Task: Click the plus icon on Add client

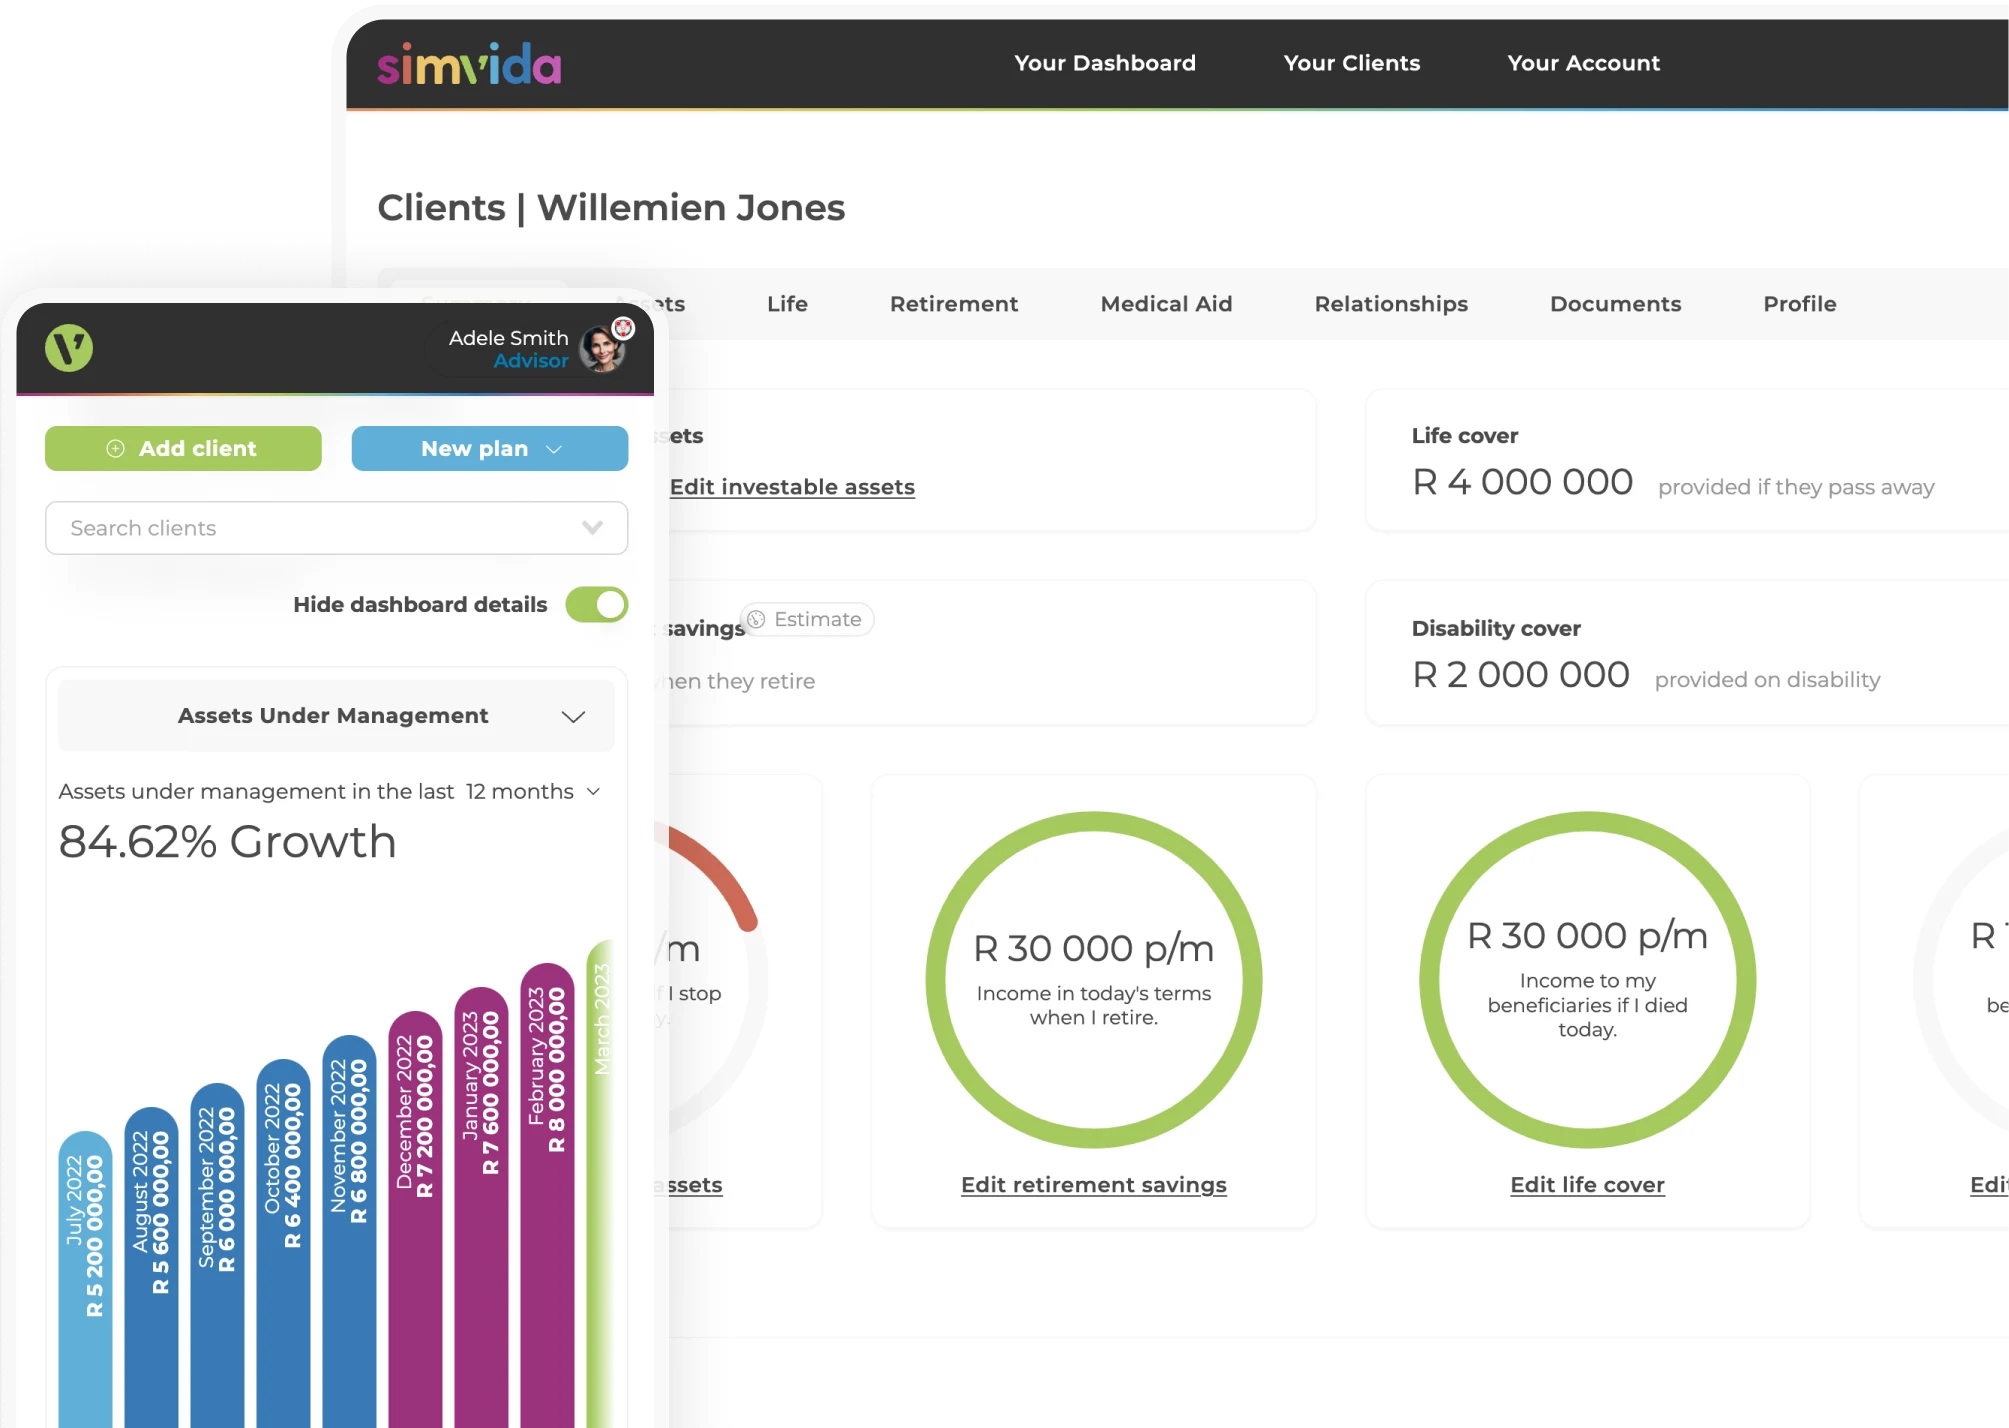Action: click(116, 449)
